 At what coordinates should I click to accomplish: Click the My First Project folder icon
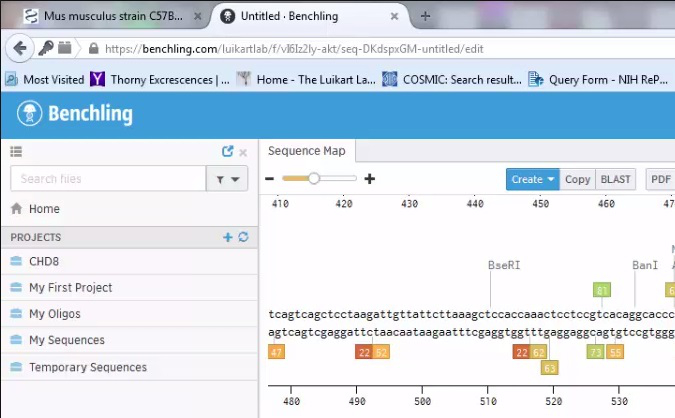pos(16,287)
